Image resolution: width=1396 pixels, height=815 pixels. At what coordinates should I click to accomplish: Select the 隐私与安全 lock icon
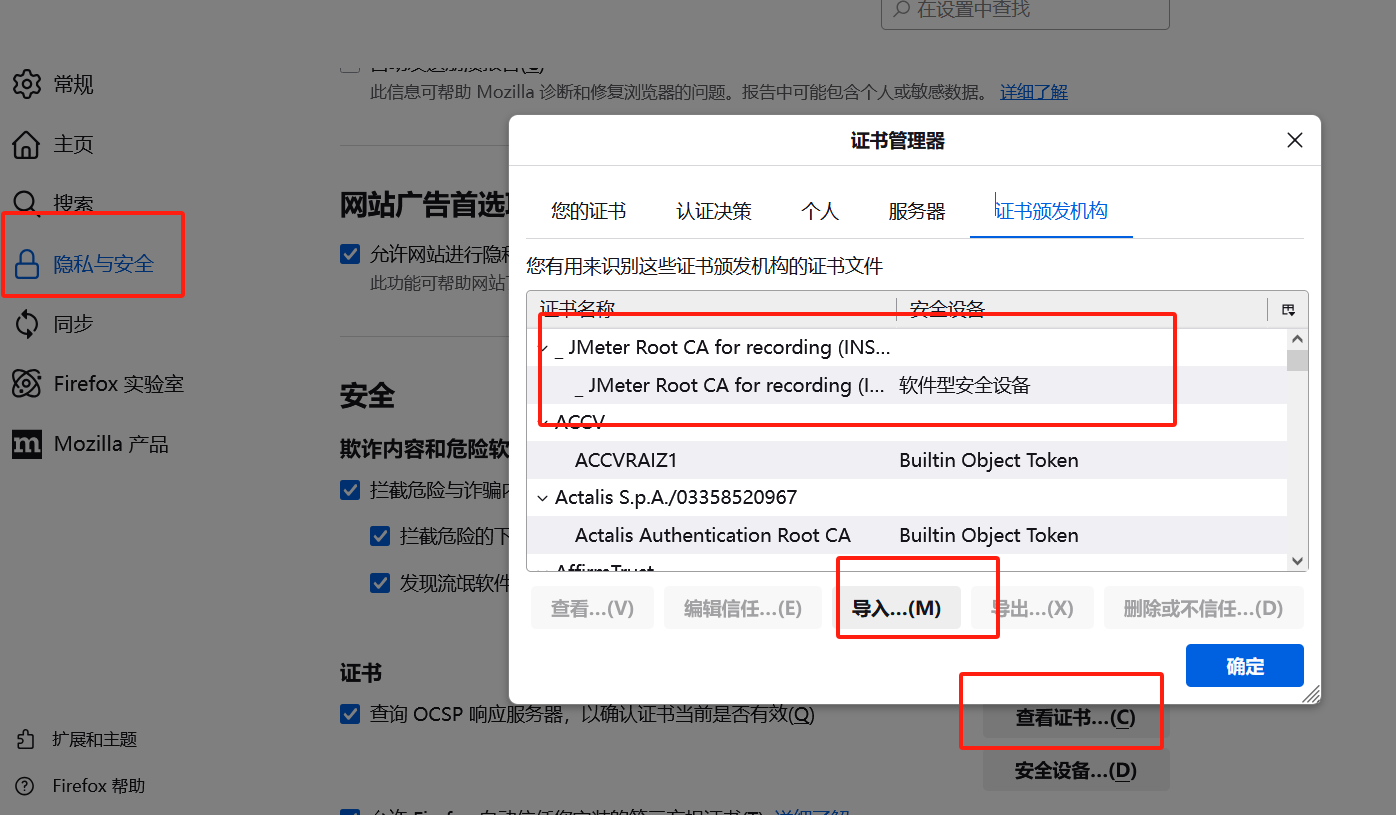[27, 264]
